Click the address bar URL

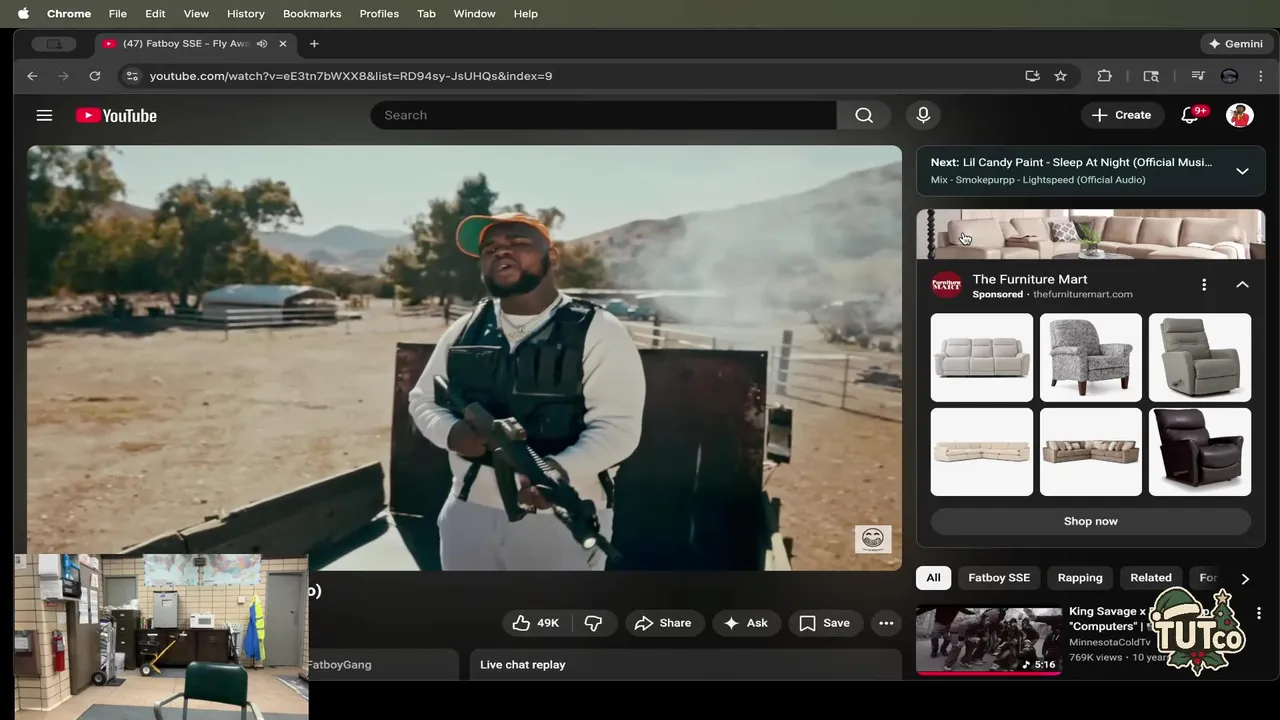pos(351,76)
